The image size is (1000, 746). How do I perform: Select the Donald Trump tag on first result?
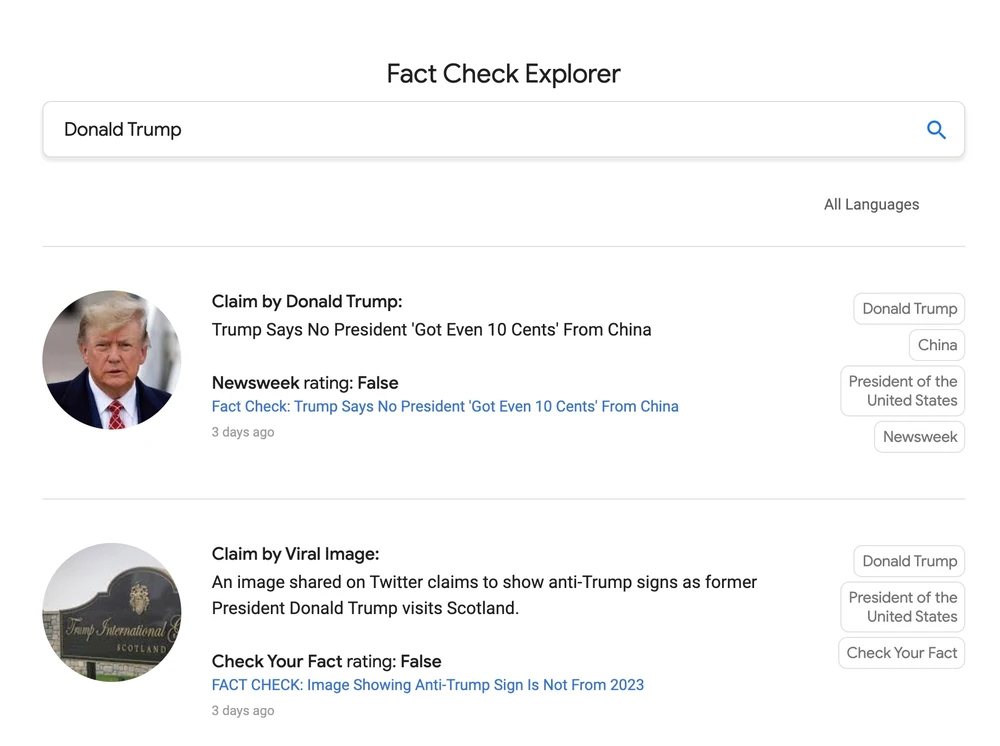(908, 308)
